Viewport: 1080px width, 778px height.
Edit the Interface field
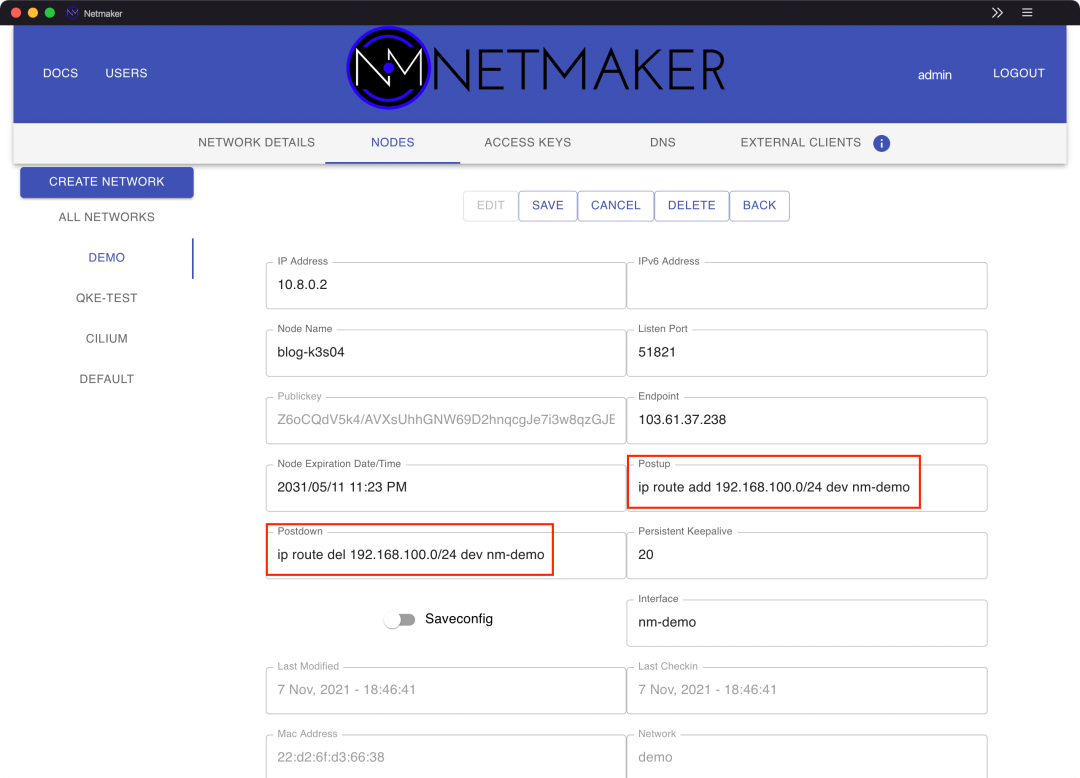[807, 622]
